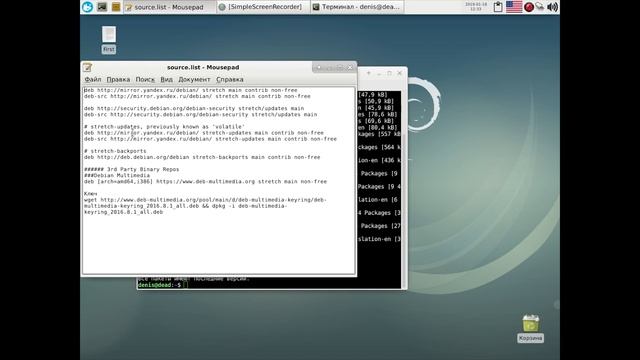The image size is (640, 360).
Task: Open the clipboard manager tray icon
Action: (x=498, y=7)
